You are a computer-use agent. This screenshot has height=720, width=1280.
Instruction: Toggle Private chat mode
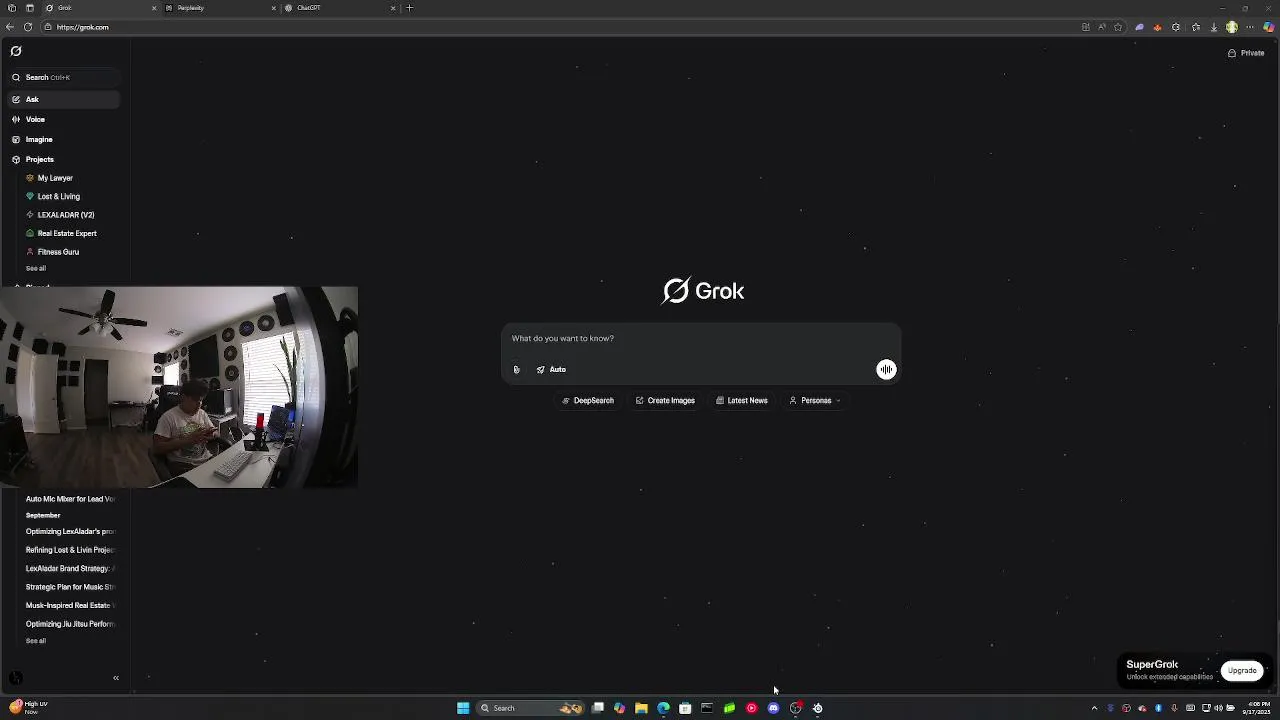tap(1246, 53)
